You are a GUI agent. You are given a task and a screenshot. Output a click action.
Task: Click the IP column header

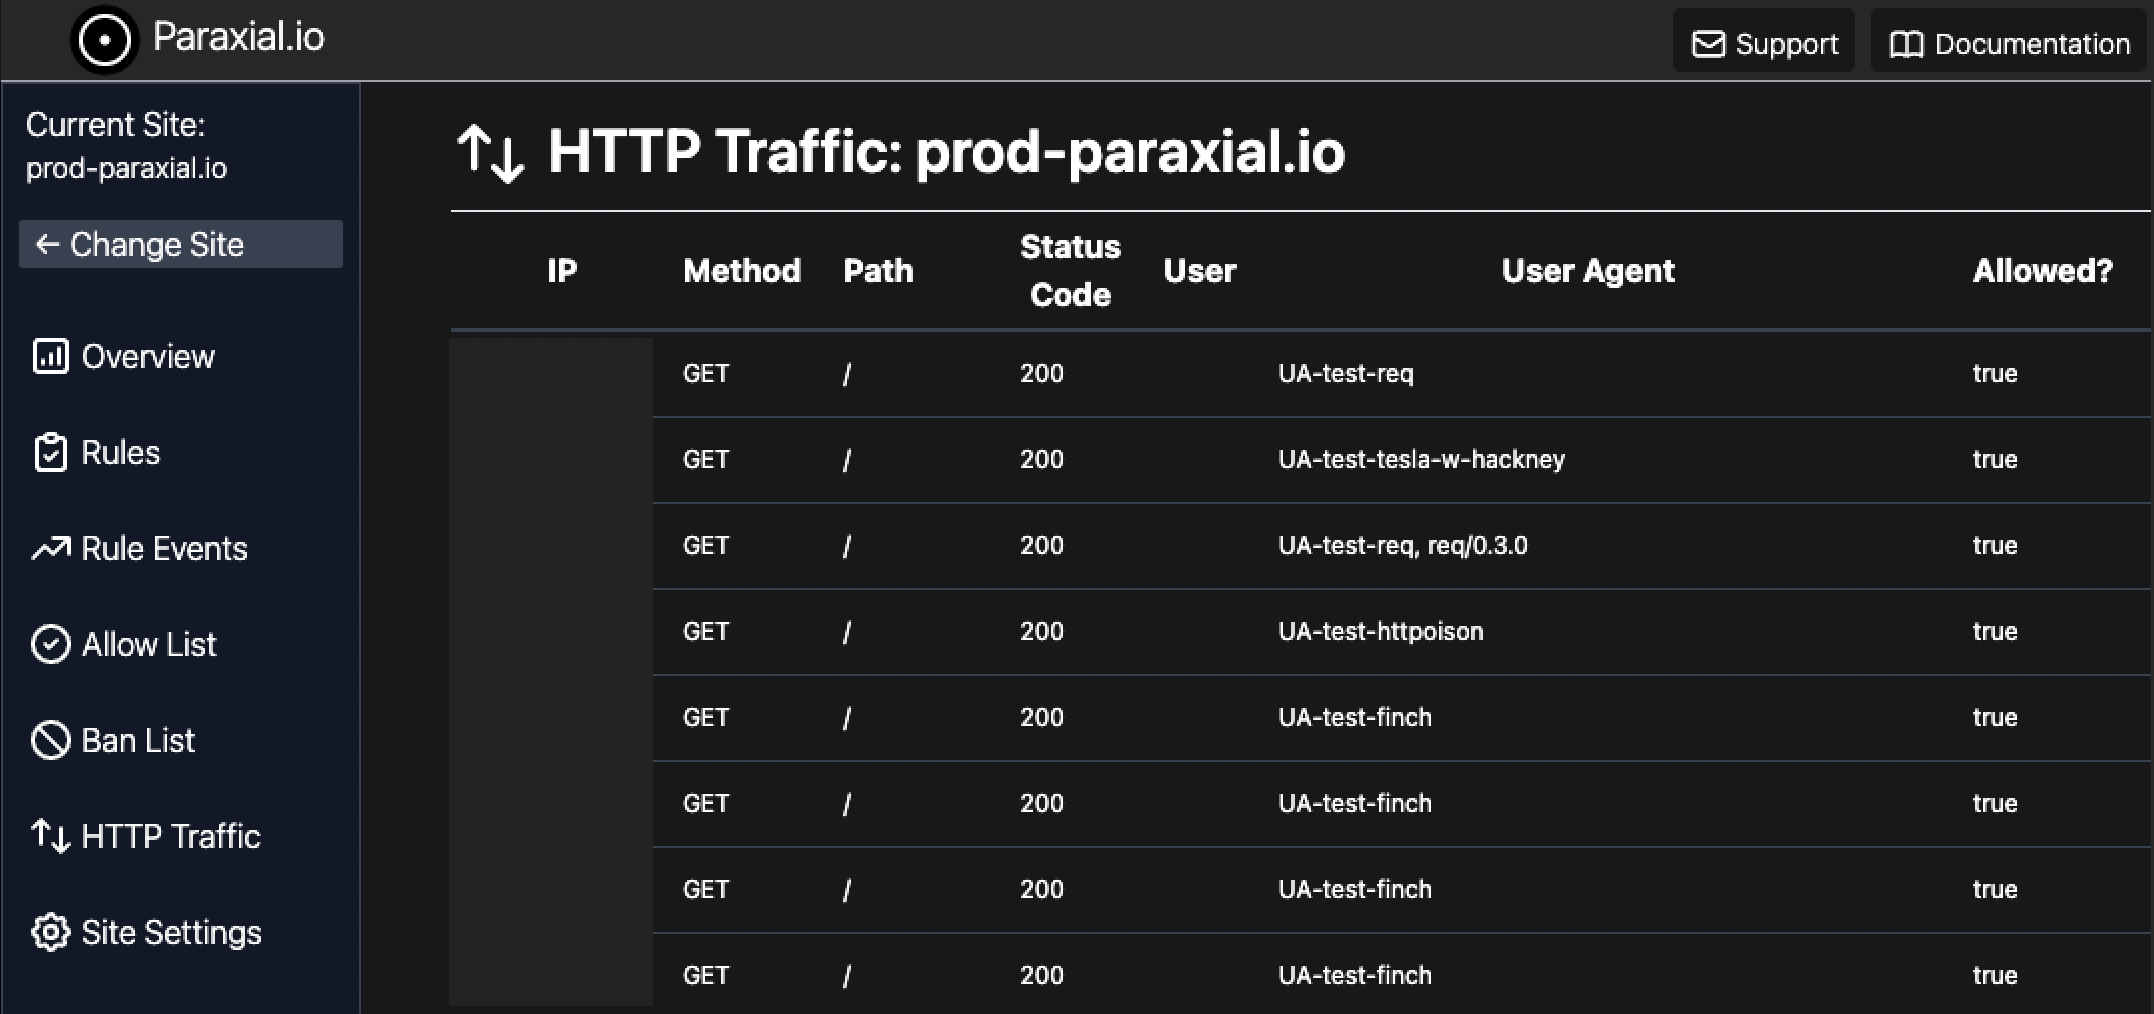coord(562,271)
